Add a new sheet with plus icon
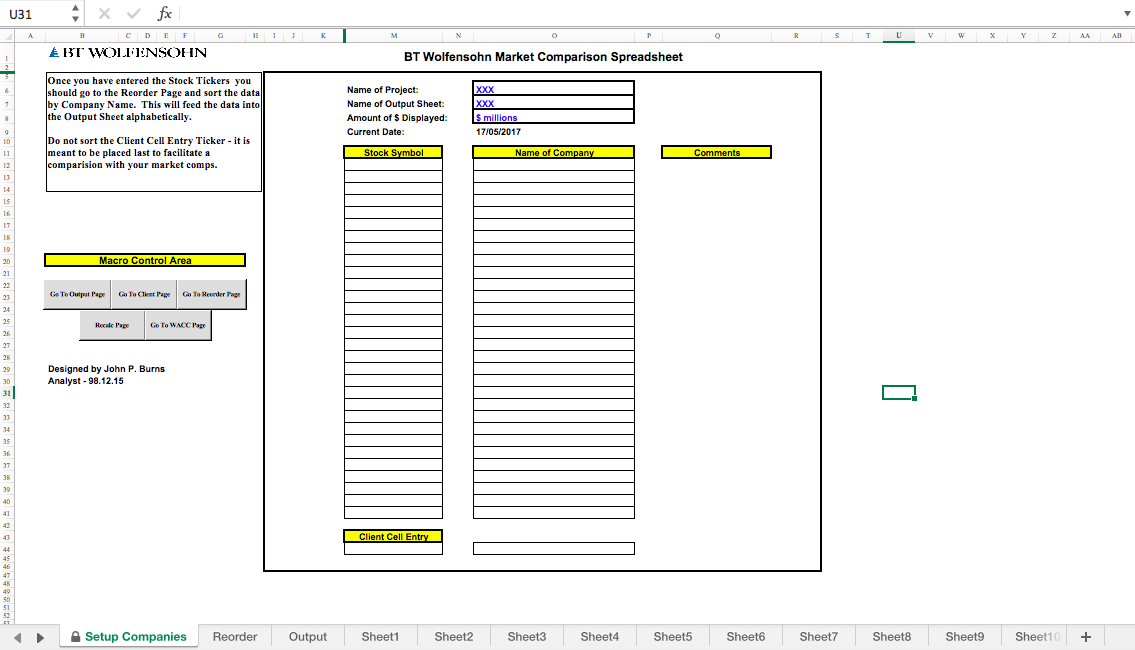This screenshot has height=650, width=1135. coord(1086,637)
